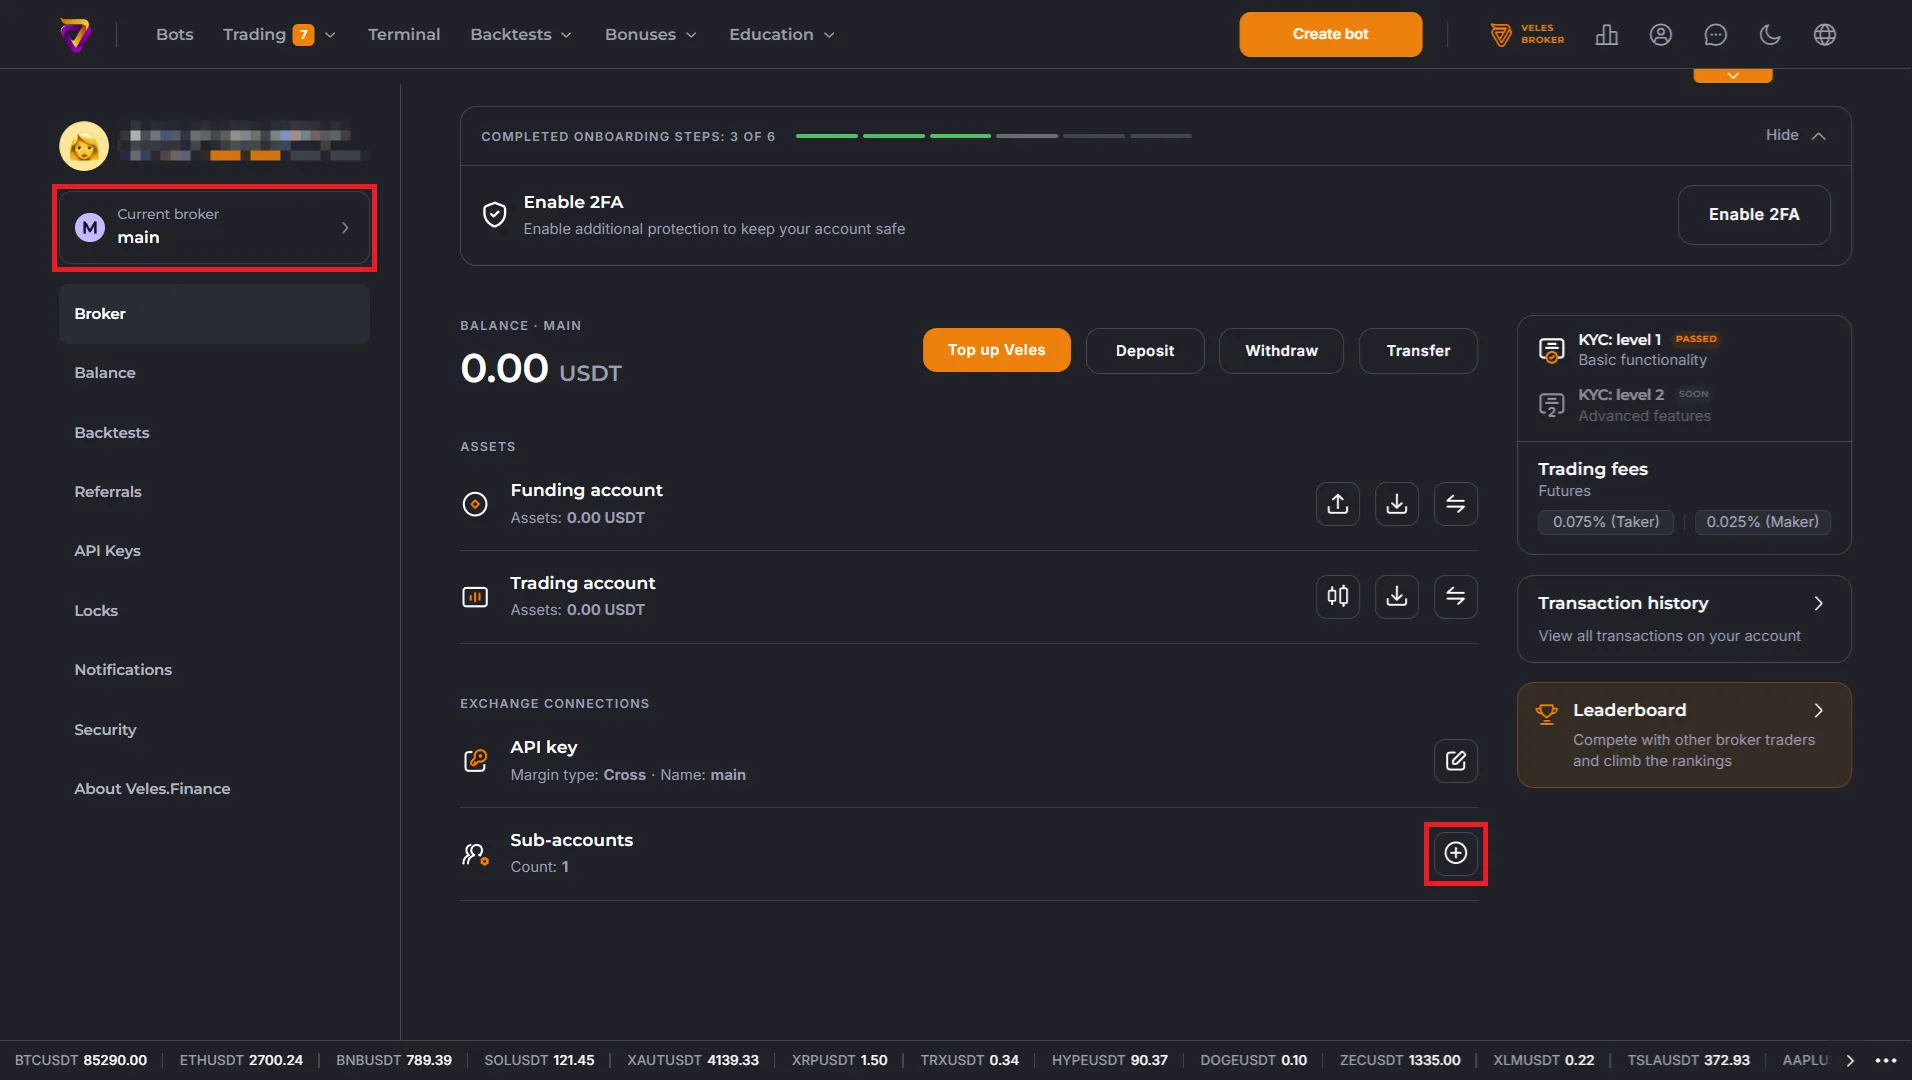
Task: Open the language globe icon
Action: point(1824,34)
